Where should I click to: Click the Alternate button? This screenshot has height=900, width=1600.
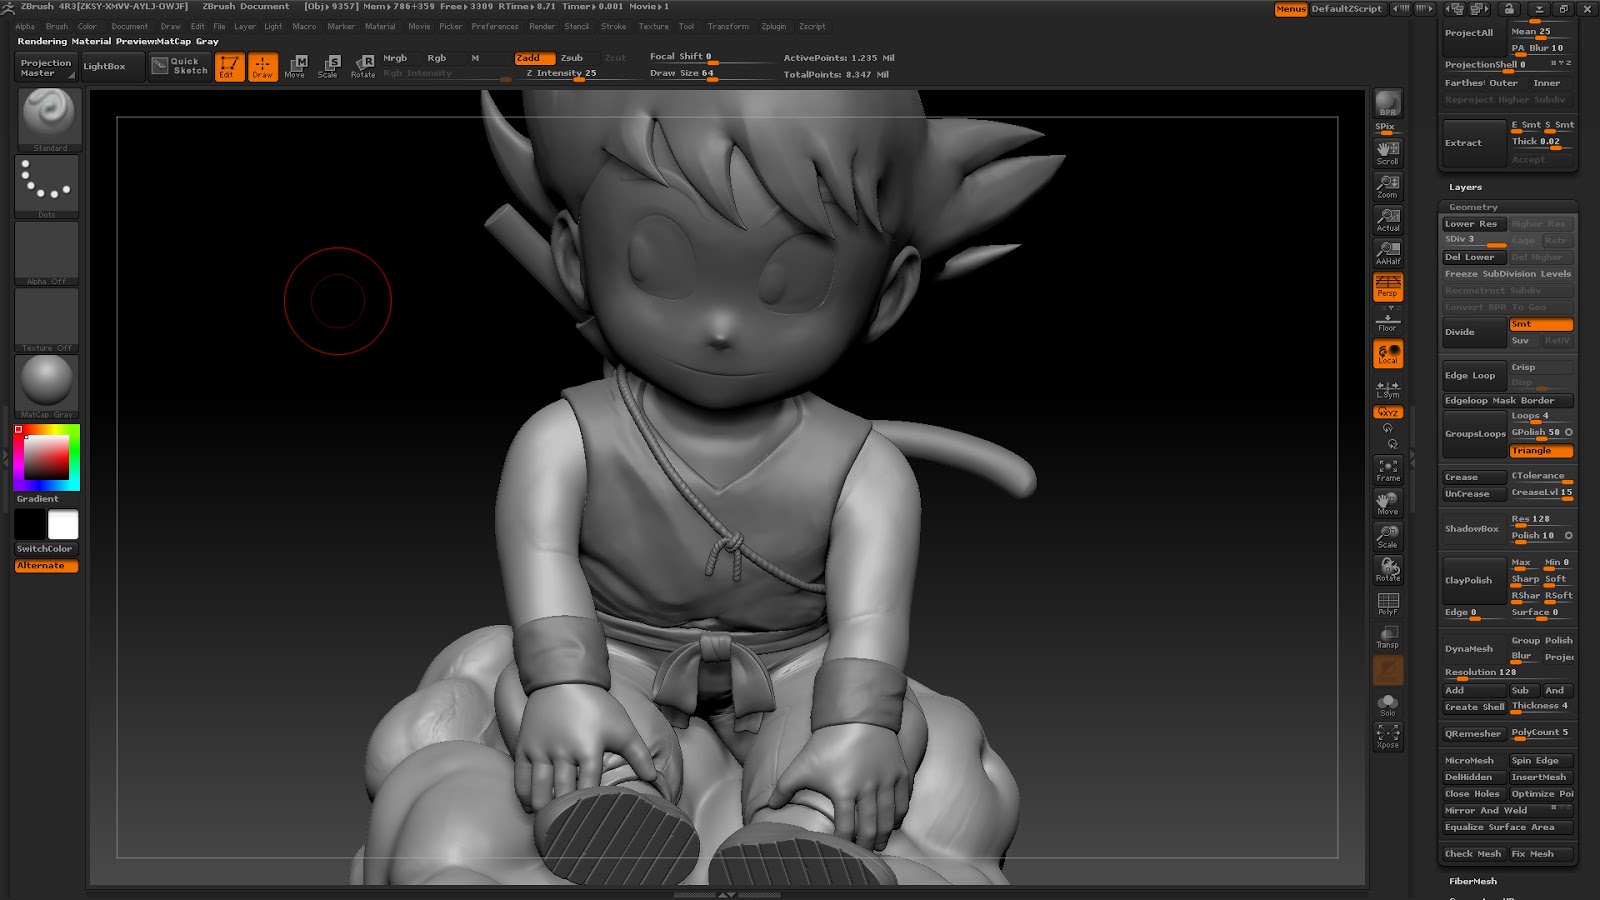[x=46, y=566]
